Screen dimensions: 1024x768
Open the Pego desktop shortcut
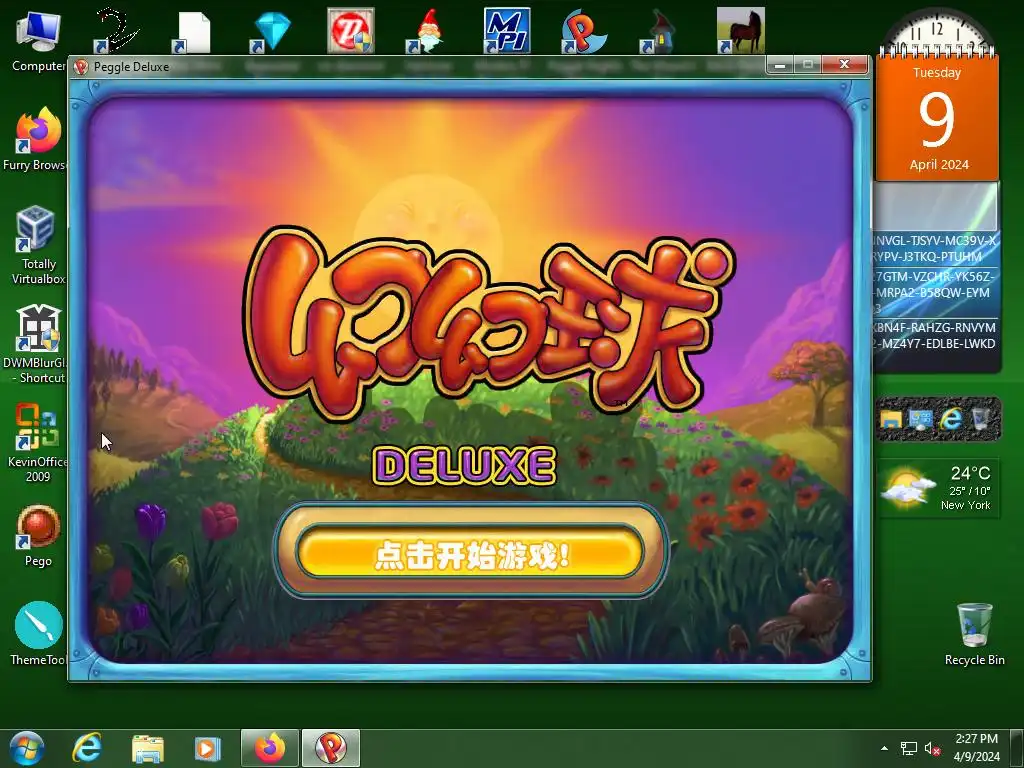[38, 536]
